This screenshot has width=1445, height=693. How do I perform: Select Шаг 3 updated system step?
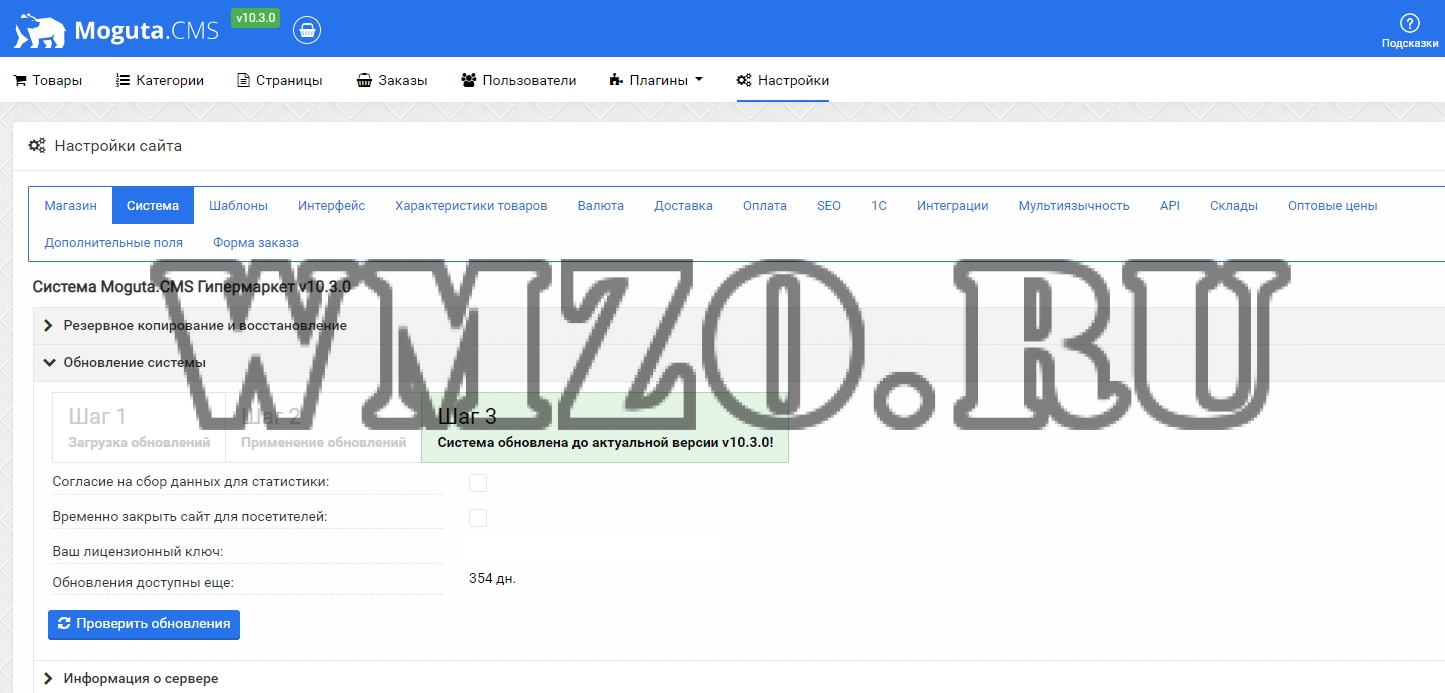pos(605,427)
